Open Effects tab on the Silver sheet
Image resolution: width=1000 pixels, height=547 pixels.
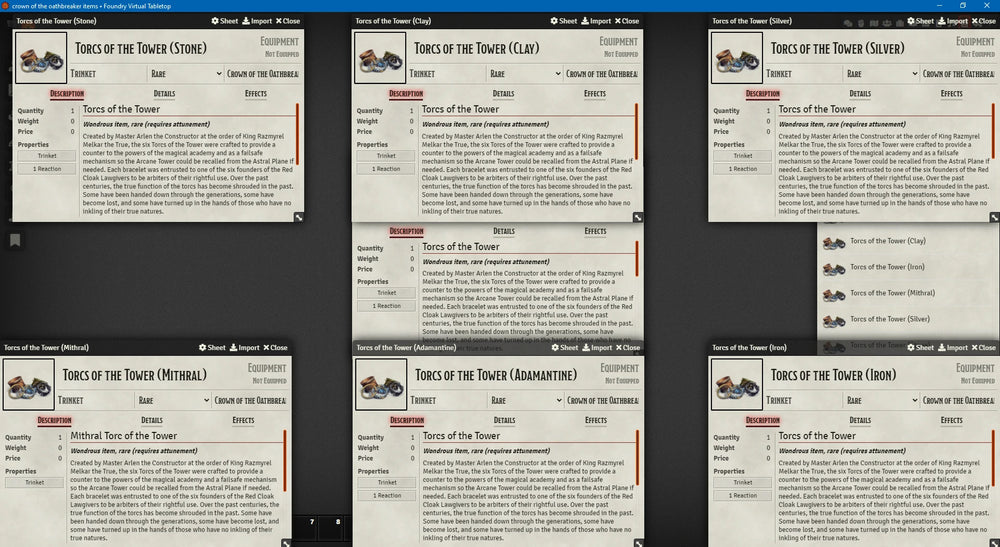(x=952, y=94)
